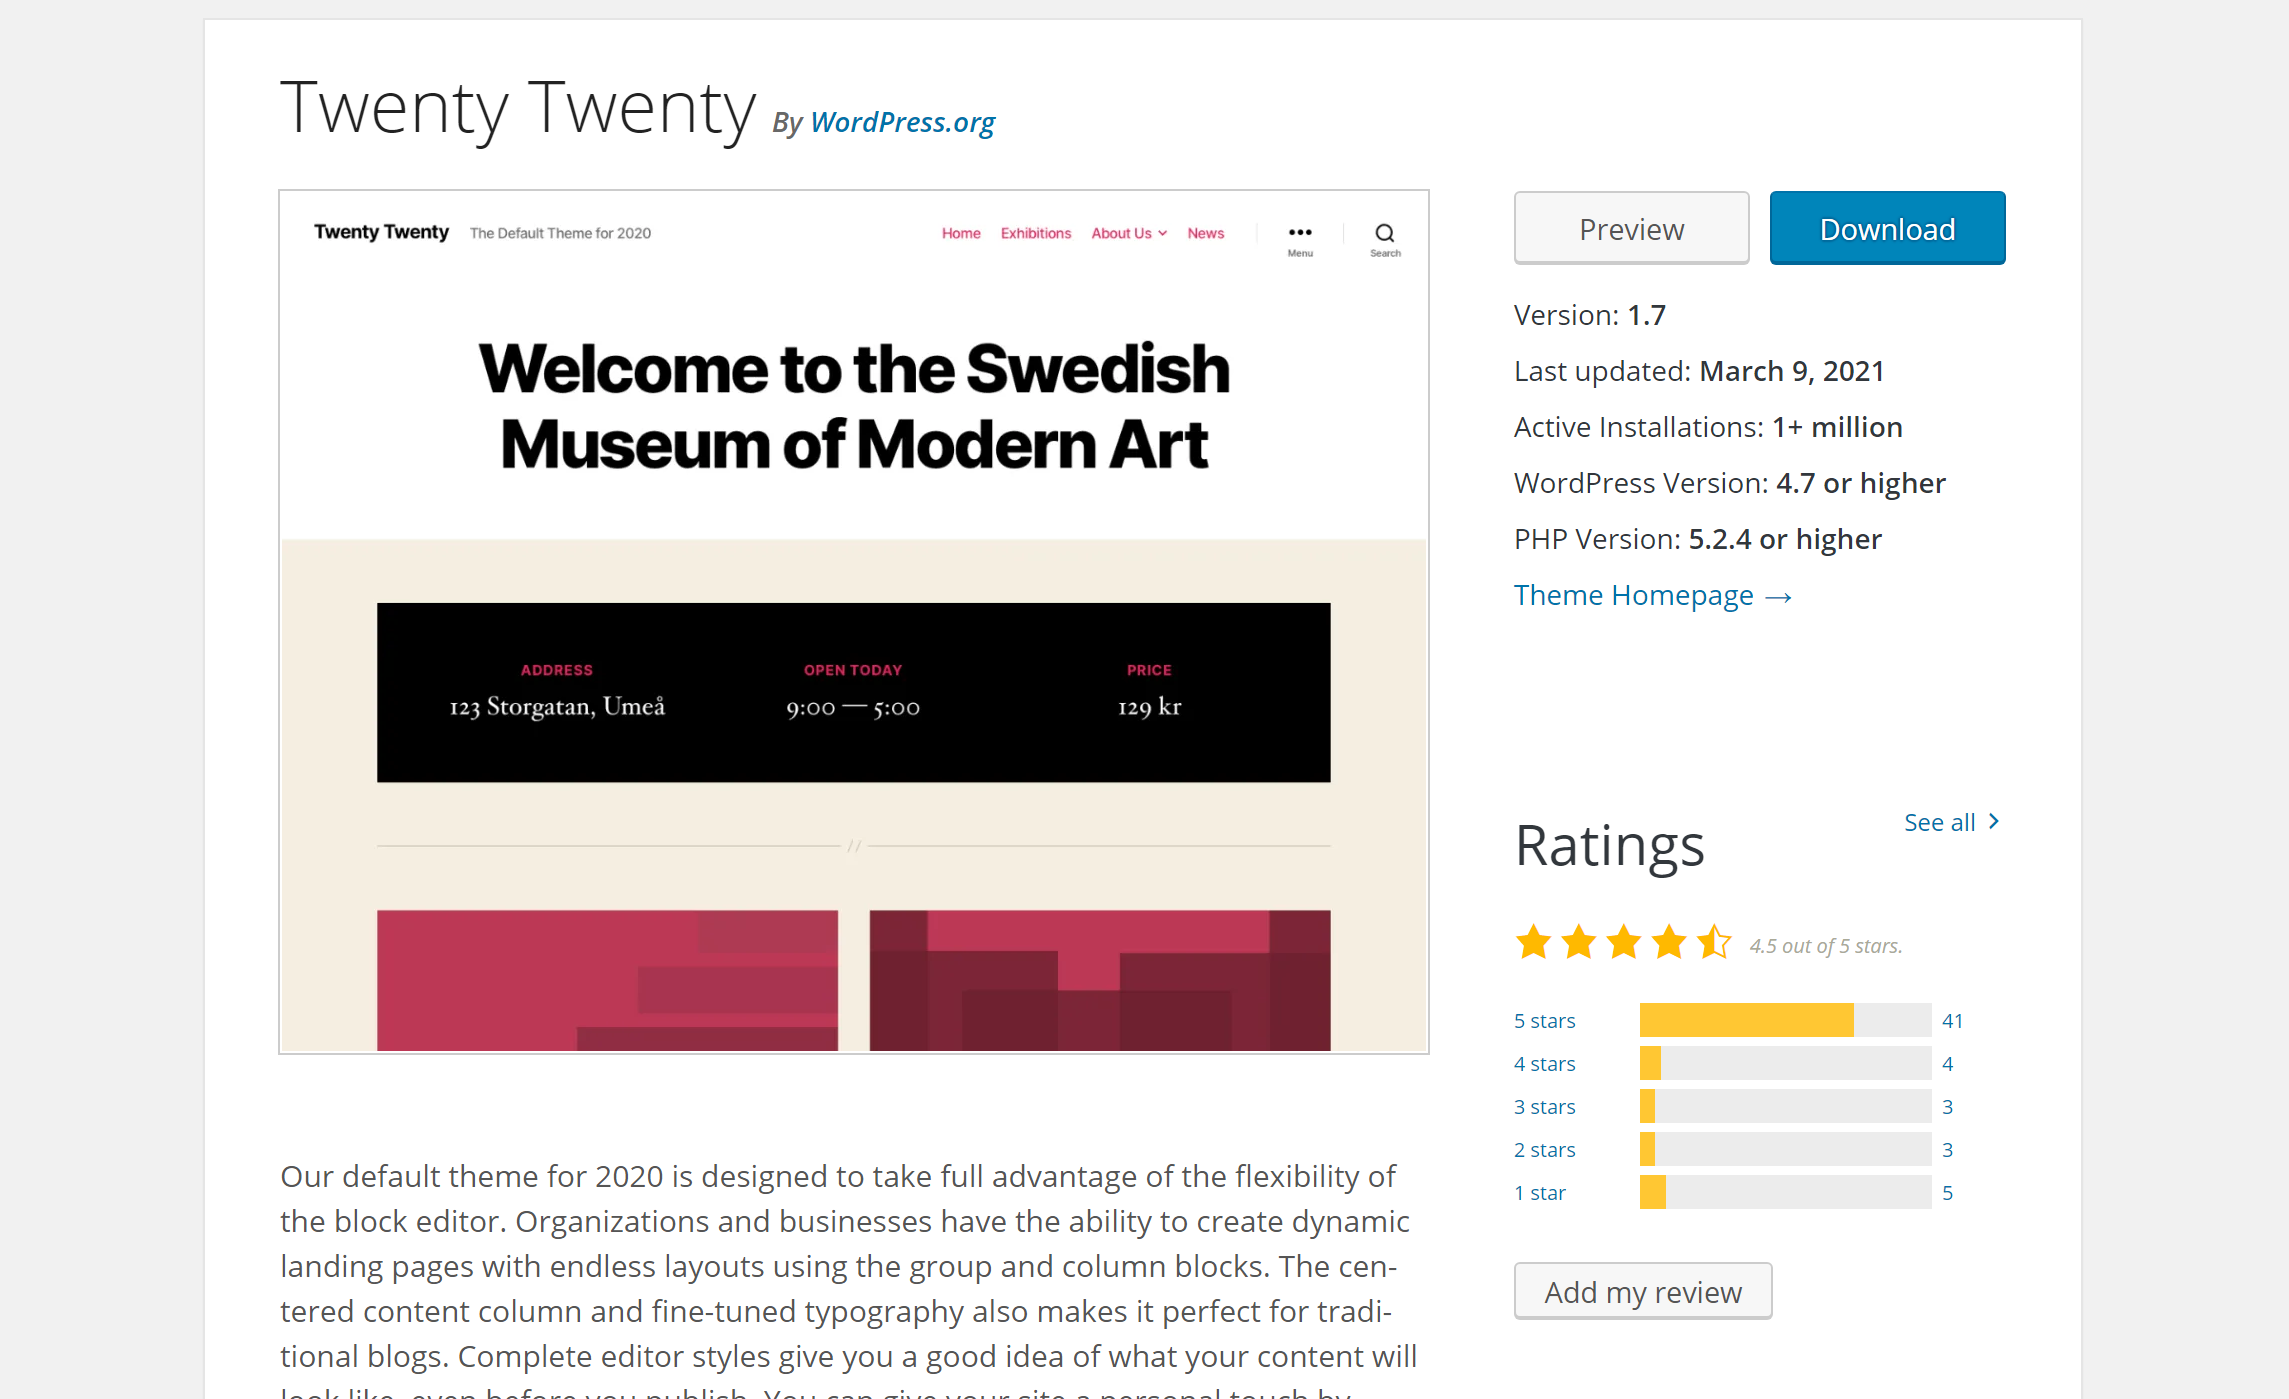Click the 'Version: 1.7' text
The image size is (2289, 1399).
[x=1589, y=315]
